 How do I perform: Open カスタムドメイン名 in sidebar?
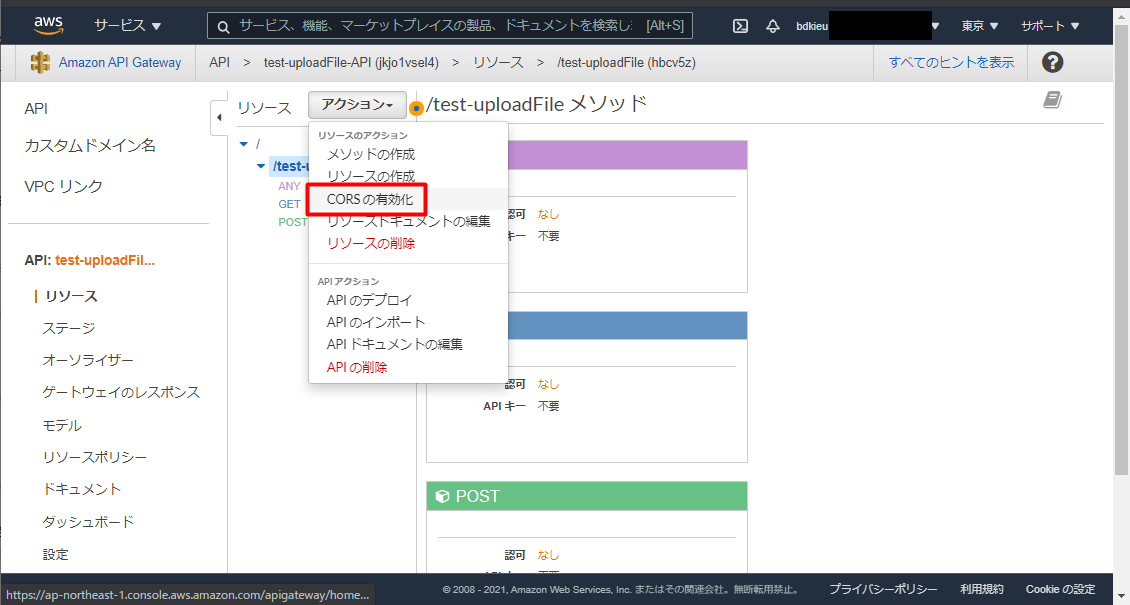coord(90,146)
